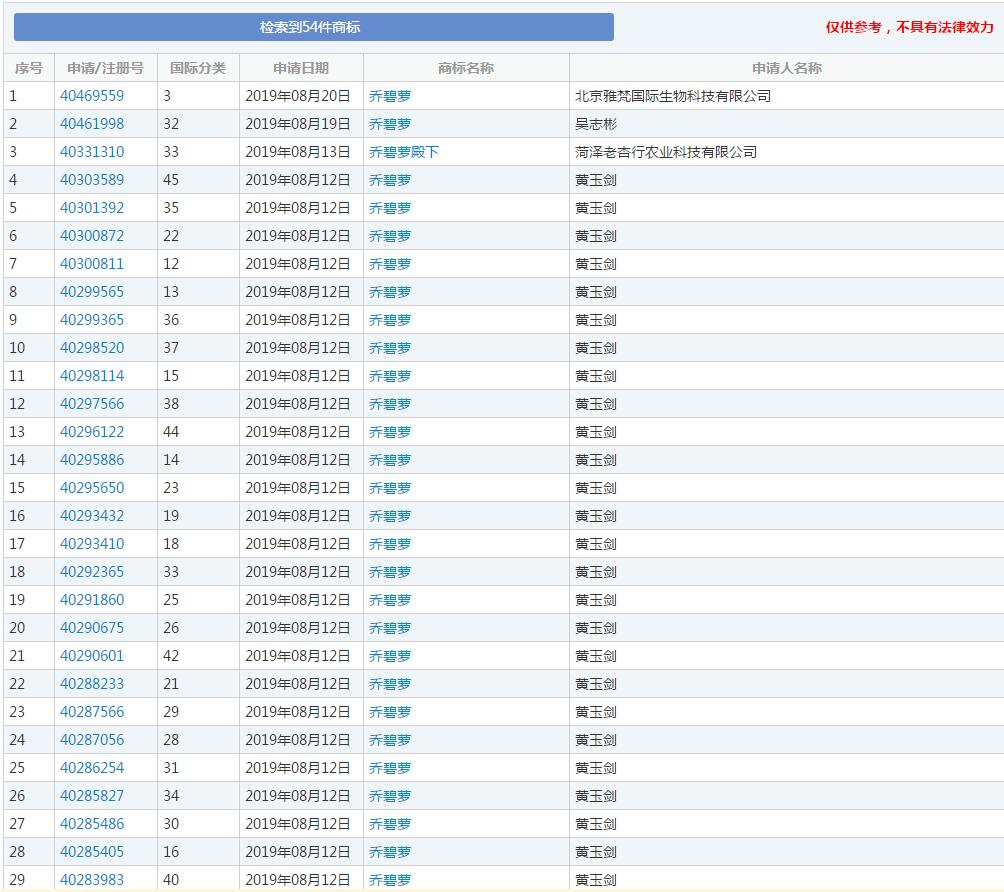Click the 申请人名称 column header
The width and height of the screenshot is (1004, 892).
coord(786,68)
